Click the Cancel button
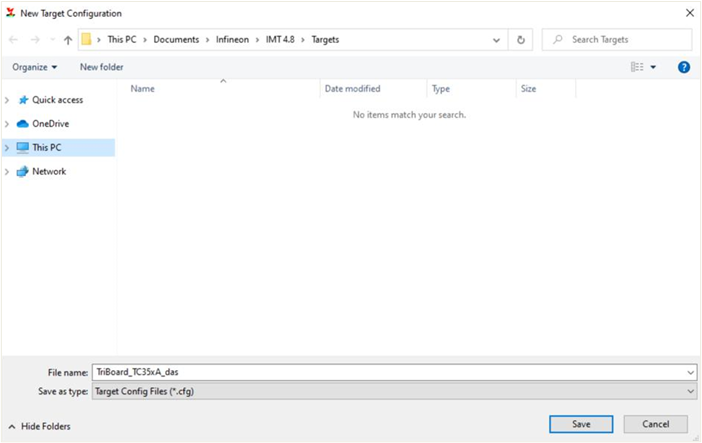This screenshot has height=443, width=702. [x=655, y=424]
